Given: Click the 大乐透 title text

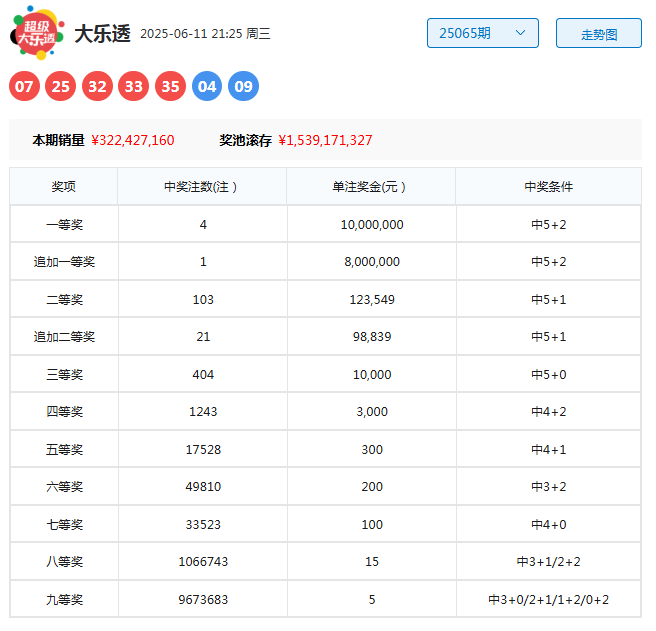Looking at the screenshot, I should point(102,33).
